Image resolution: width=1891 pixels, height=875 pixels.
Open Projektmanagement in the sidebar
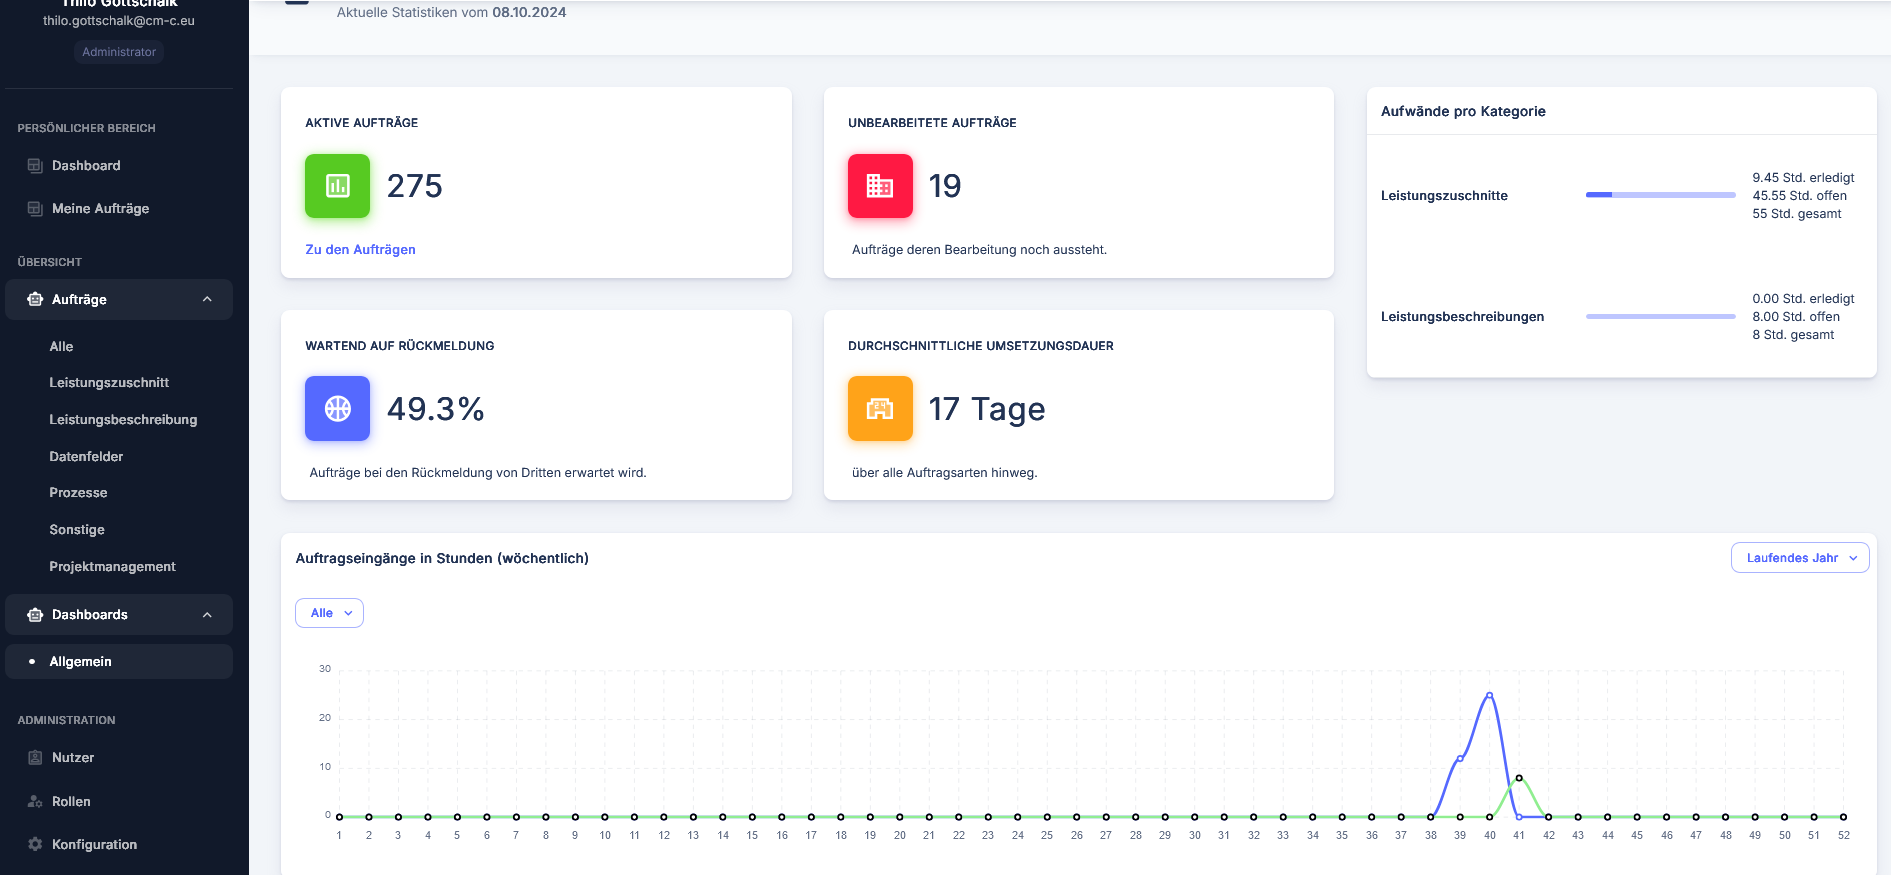[x=112, y=567]
